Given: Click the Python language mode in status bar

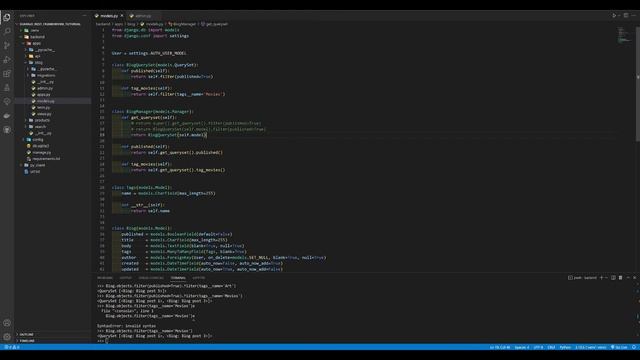Looking at the screenshot, I should pyautogui.click(x=565, y=347).
